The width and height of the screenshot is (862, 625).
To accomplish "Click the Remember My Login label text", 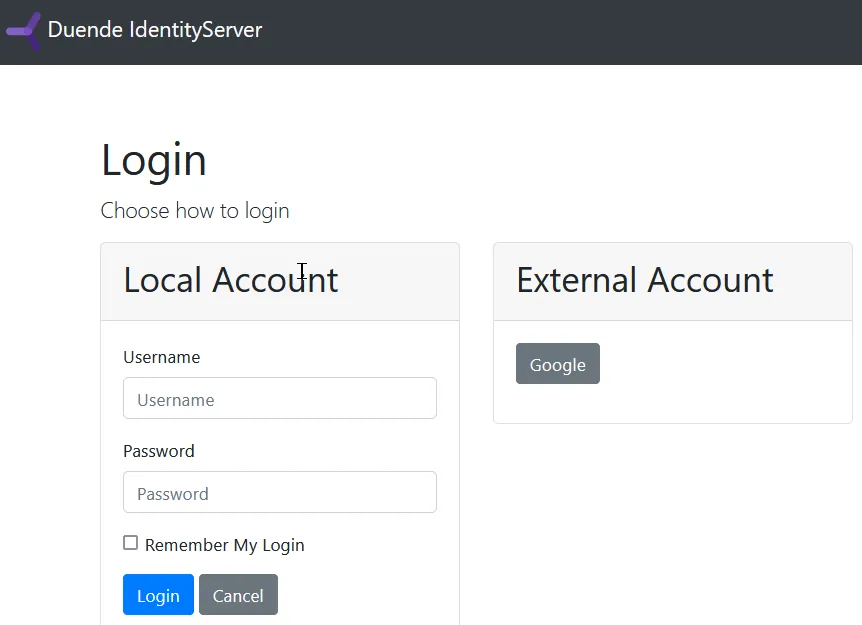I will coord(223,544).
